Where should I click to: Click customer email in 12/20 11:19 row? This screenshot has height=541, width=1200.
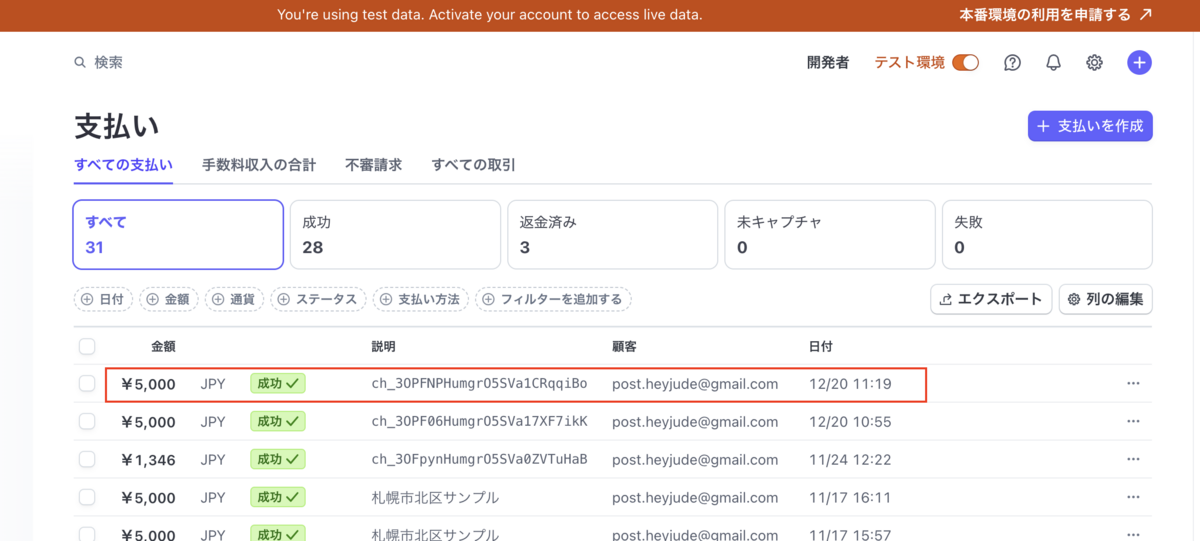695,383
